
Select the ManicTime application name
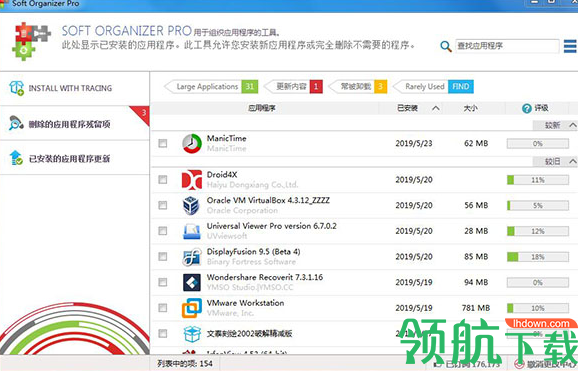point(226,138)
